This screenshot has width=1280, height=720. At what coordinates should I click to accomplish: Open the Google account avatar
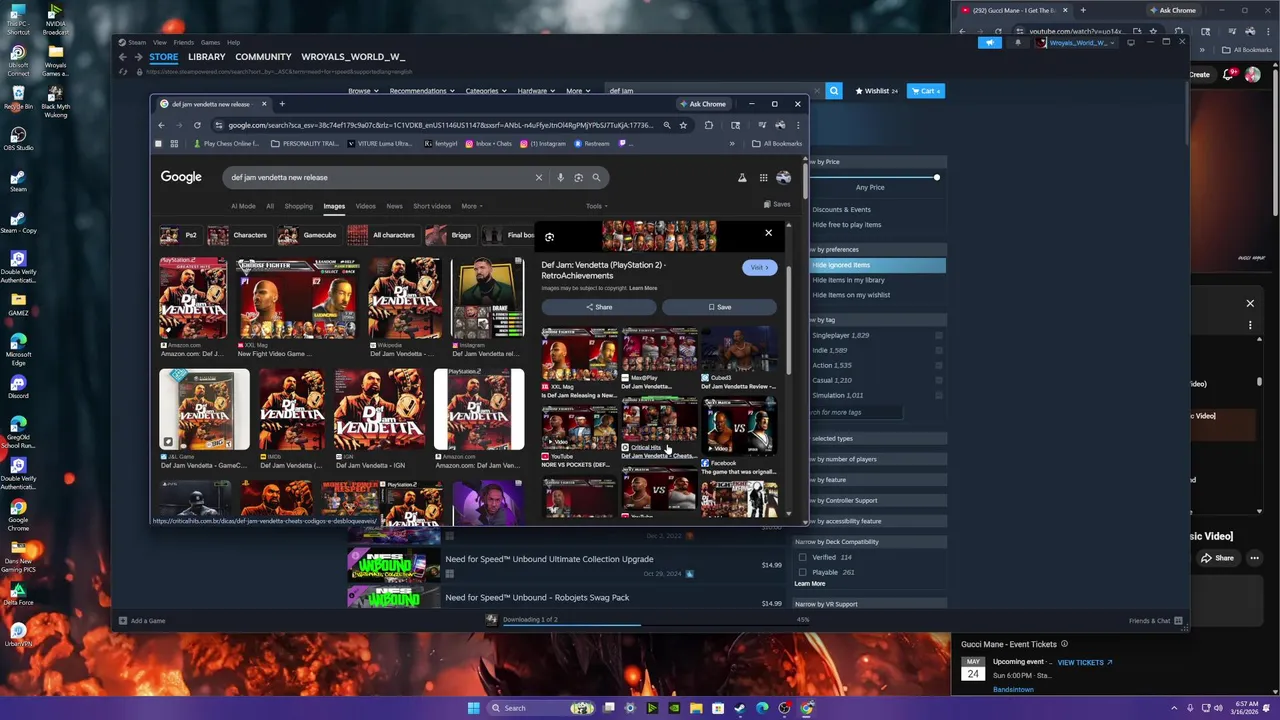783,177
